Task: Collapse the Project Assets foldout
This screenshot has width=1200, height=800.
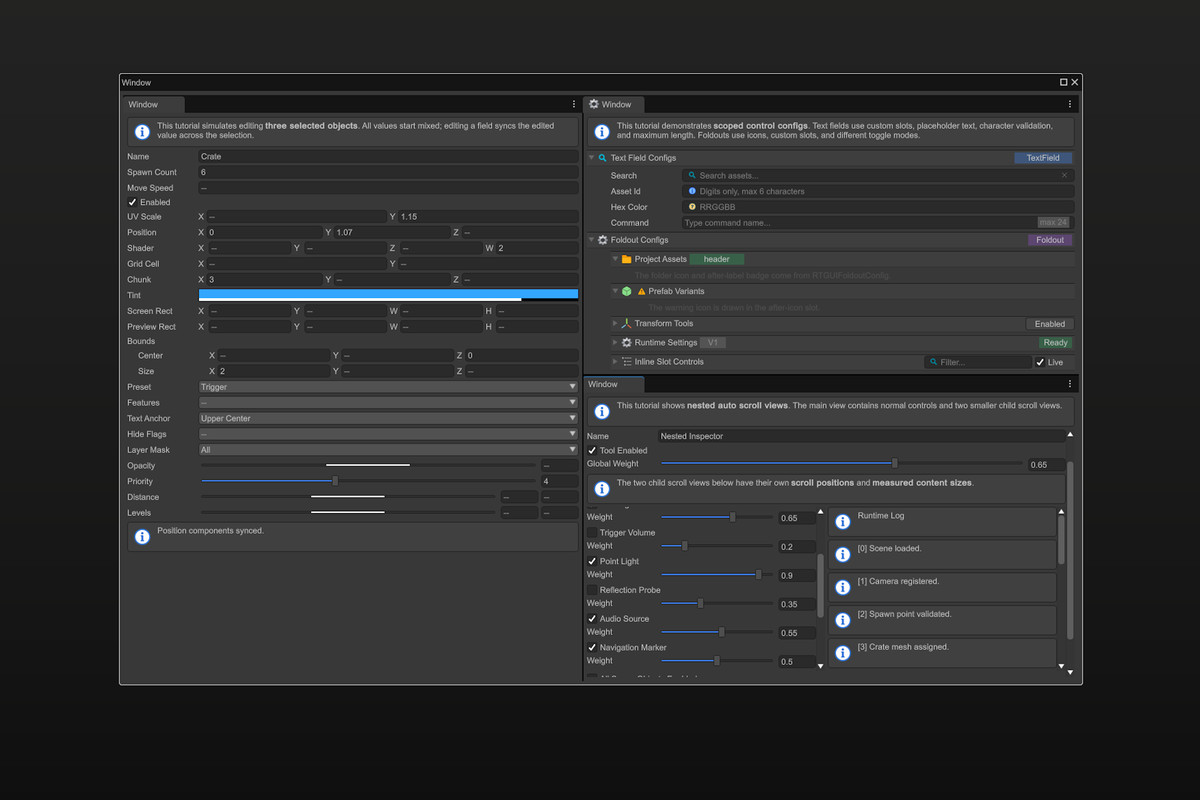Action: pyautogui.click(x=616, y=259)
